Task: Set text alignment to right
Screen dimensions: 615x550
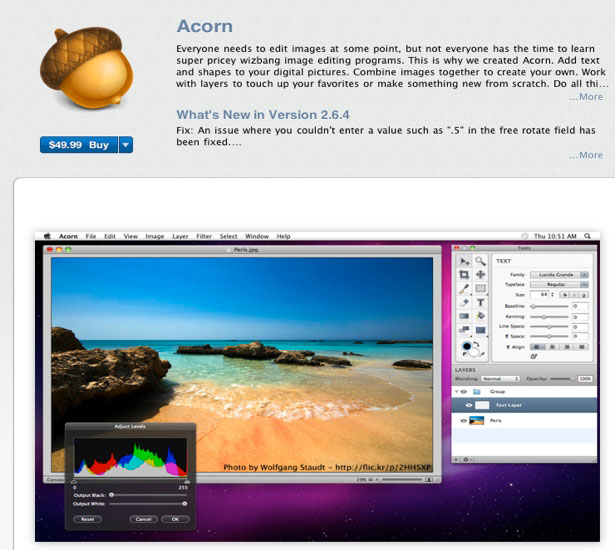Action: tap(567, 347)
